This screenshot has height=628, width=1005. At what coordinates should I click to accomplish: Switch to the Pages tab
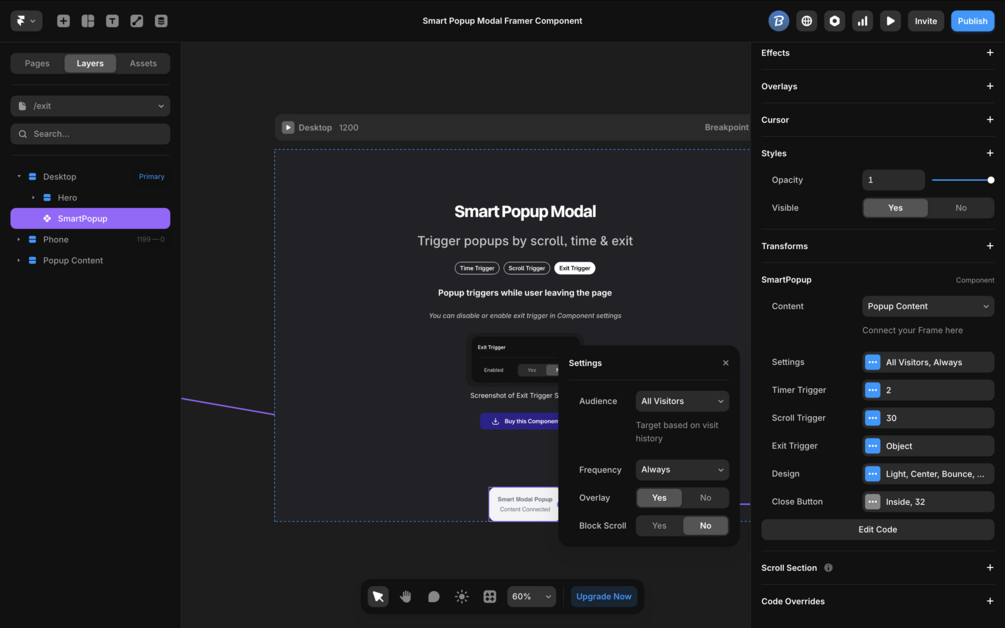click(x=37, y=63)
